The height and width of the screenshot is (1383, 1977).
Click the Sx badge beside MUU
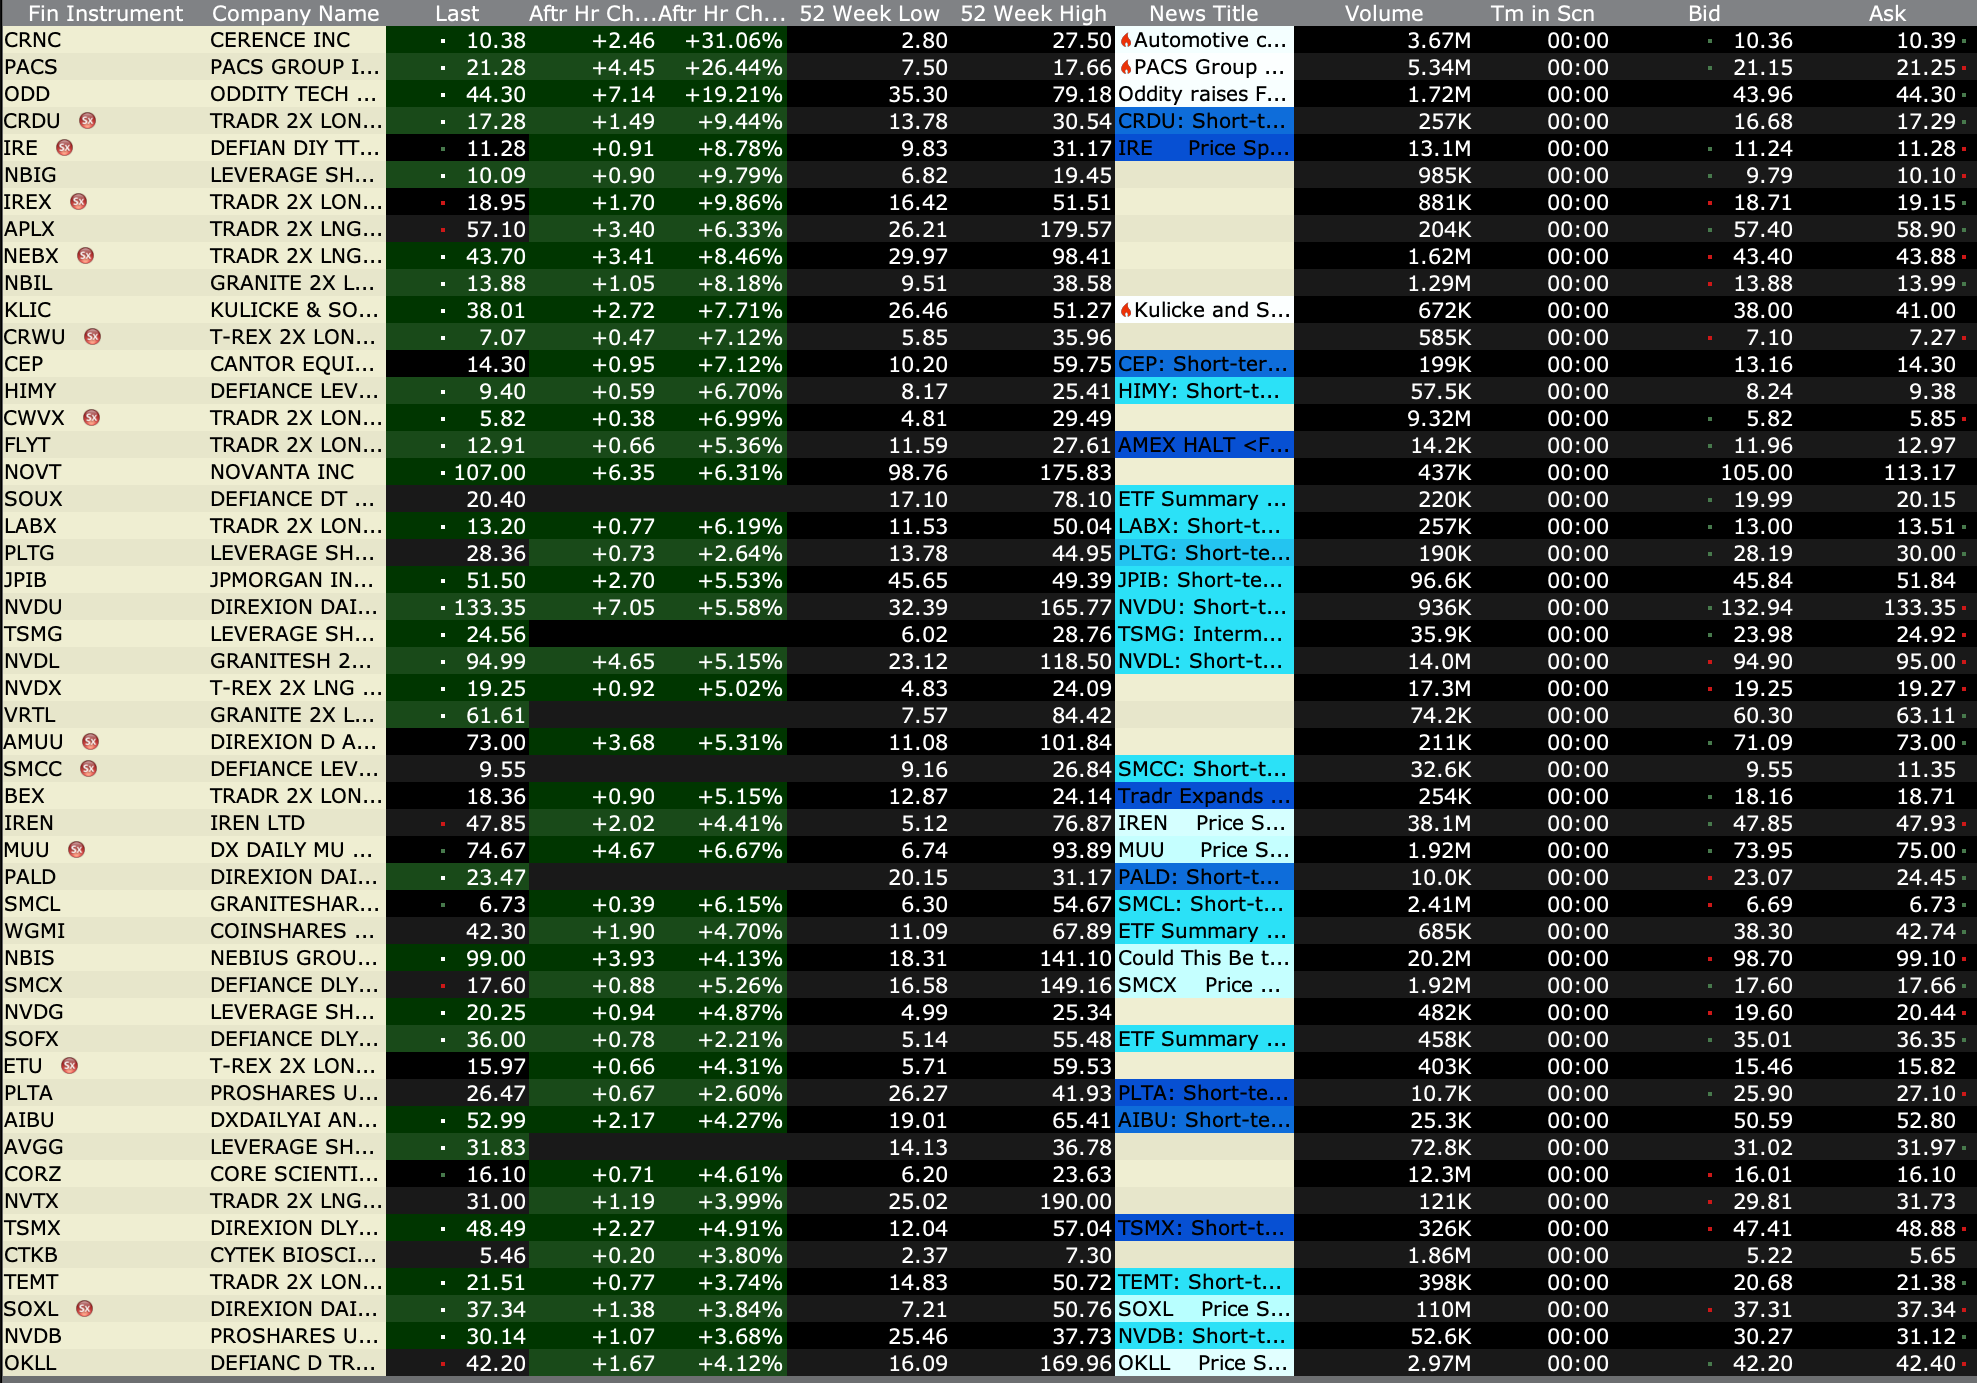(x=76, y=850)
